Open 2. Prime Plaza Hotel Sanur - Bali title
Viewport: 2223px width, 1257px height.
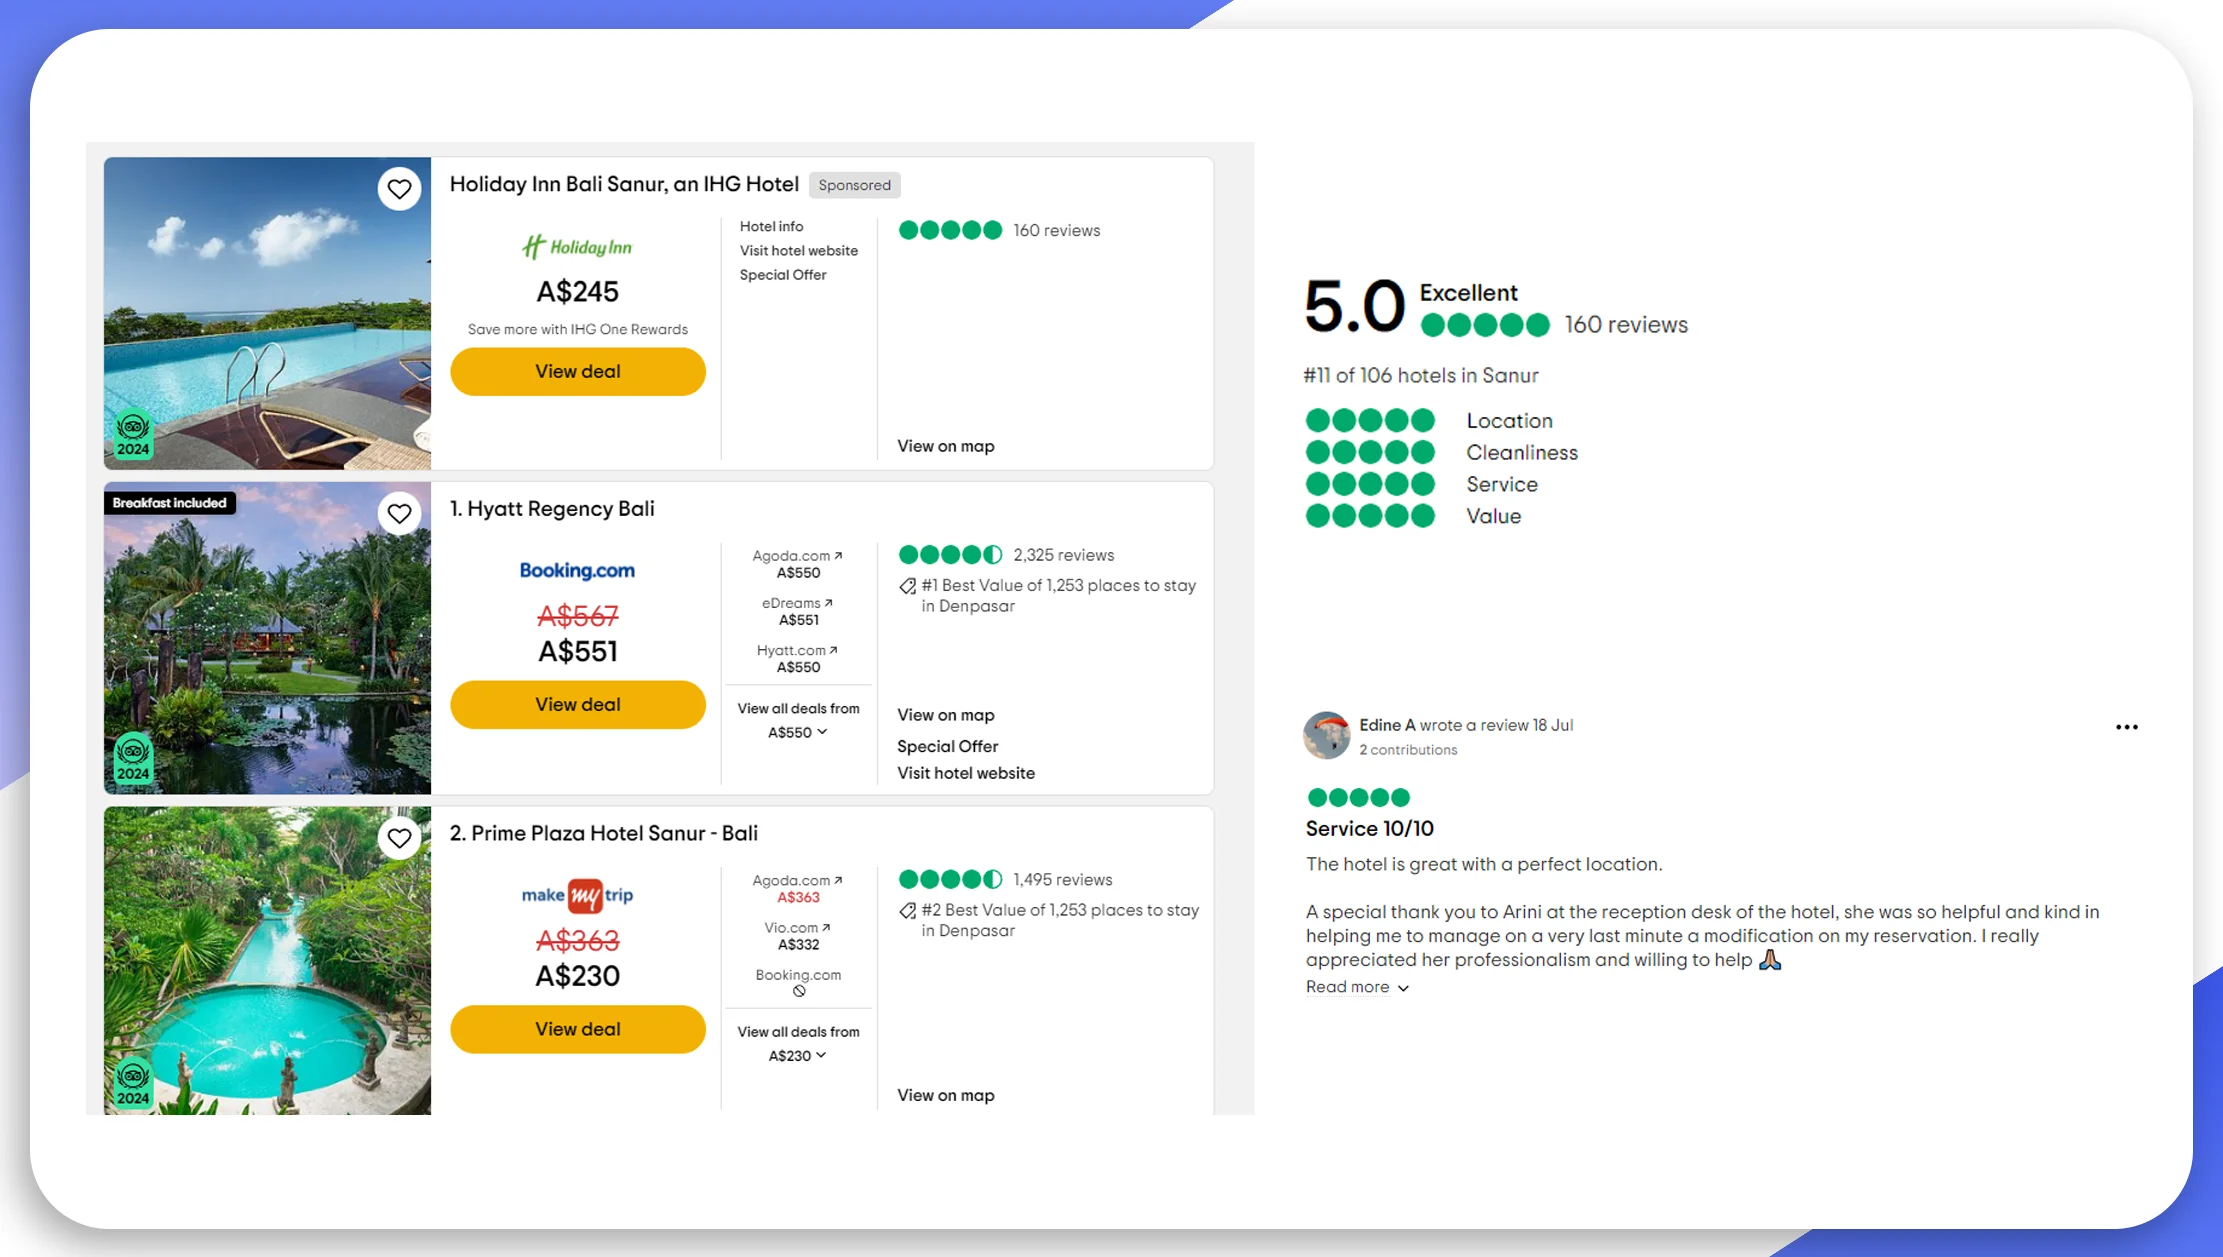pos(603,834)
